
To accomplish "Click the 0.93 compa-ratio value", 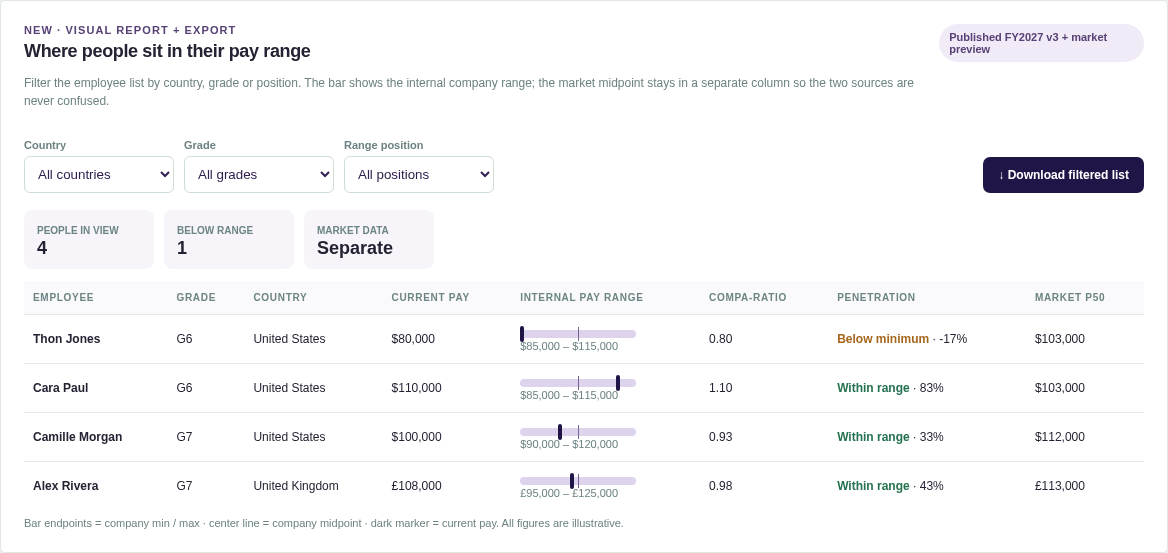I will pyautogui.click(x=720, y=437).
